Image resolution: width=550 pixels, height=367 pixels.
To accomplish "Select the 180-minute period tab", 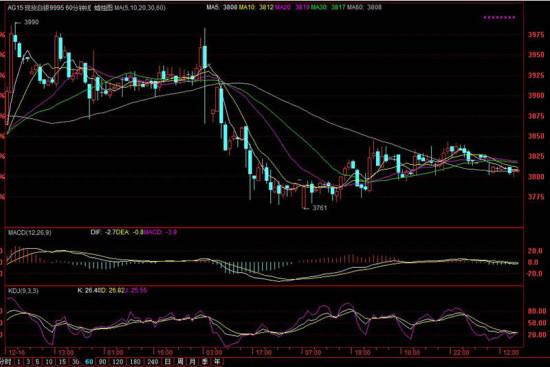I will (x=135, y=362).
